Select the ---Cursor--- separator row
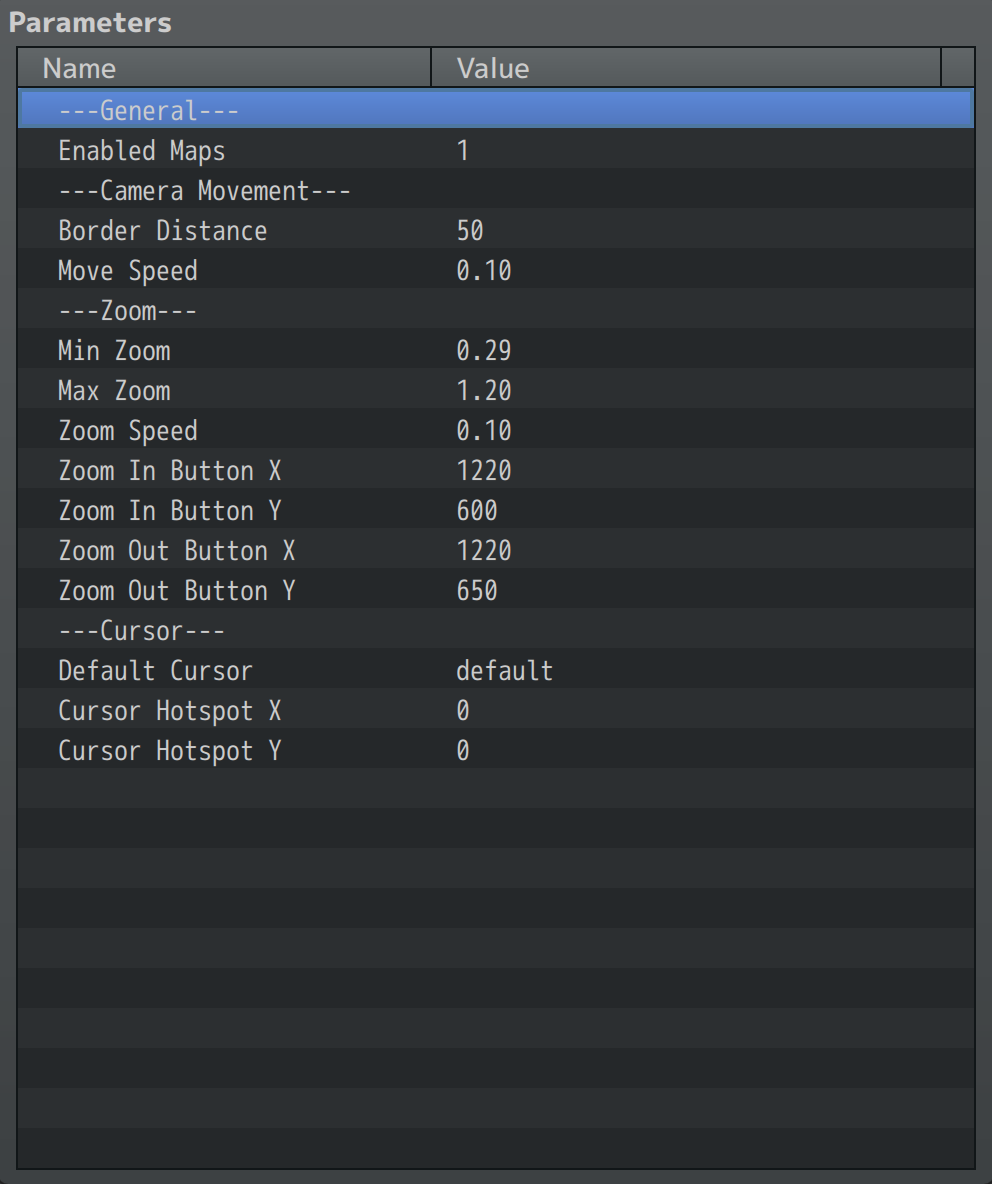The image size is (992, 1184). point(496,631)
